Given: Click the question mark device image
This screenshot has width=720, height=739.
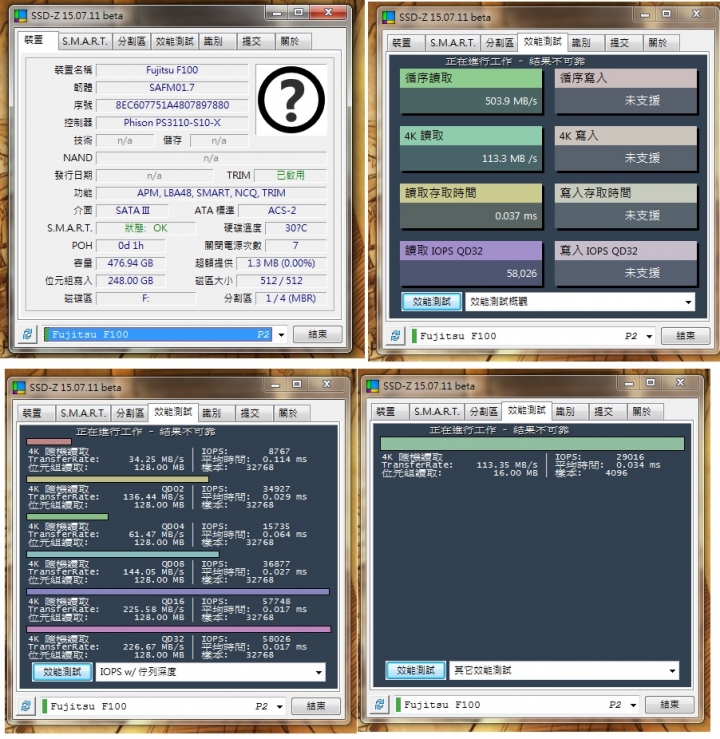Looking at the screenshot, I should tap(291, 100).
